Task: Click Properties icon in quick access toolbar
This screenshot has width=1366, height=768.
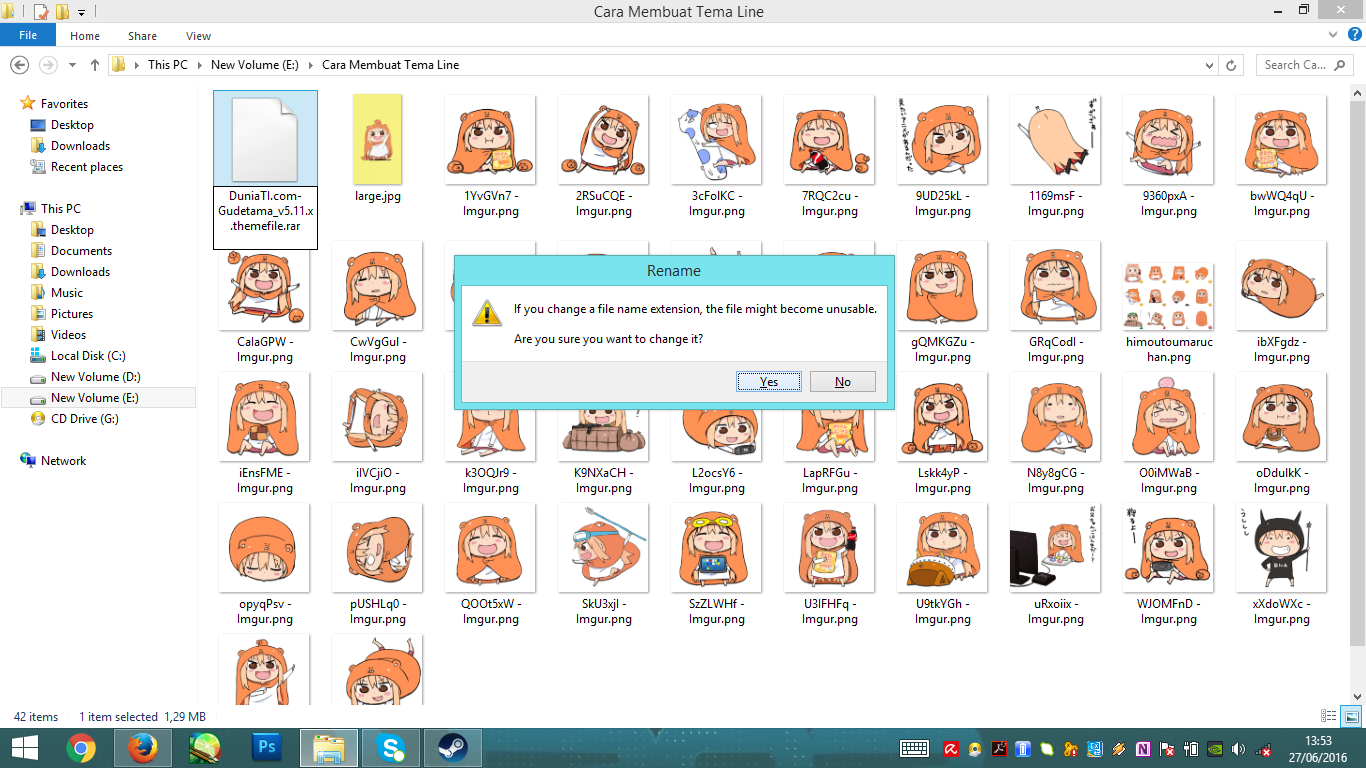Action: click(40, 12)
